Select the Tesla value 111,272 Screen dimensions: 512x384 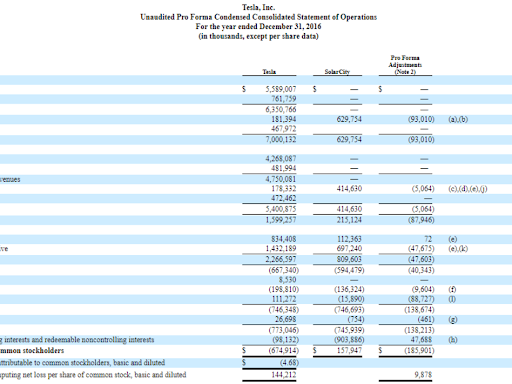click(284, 299)
